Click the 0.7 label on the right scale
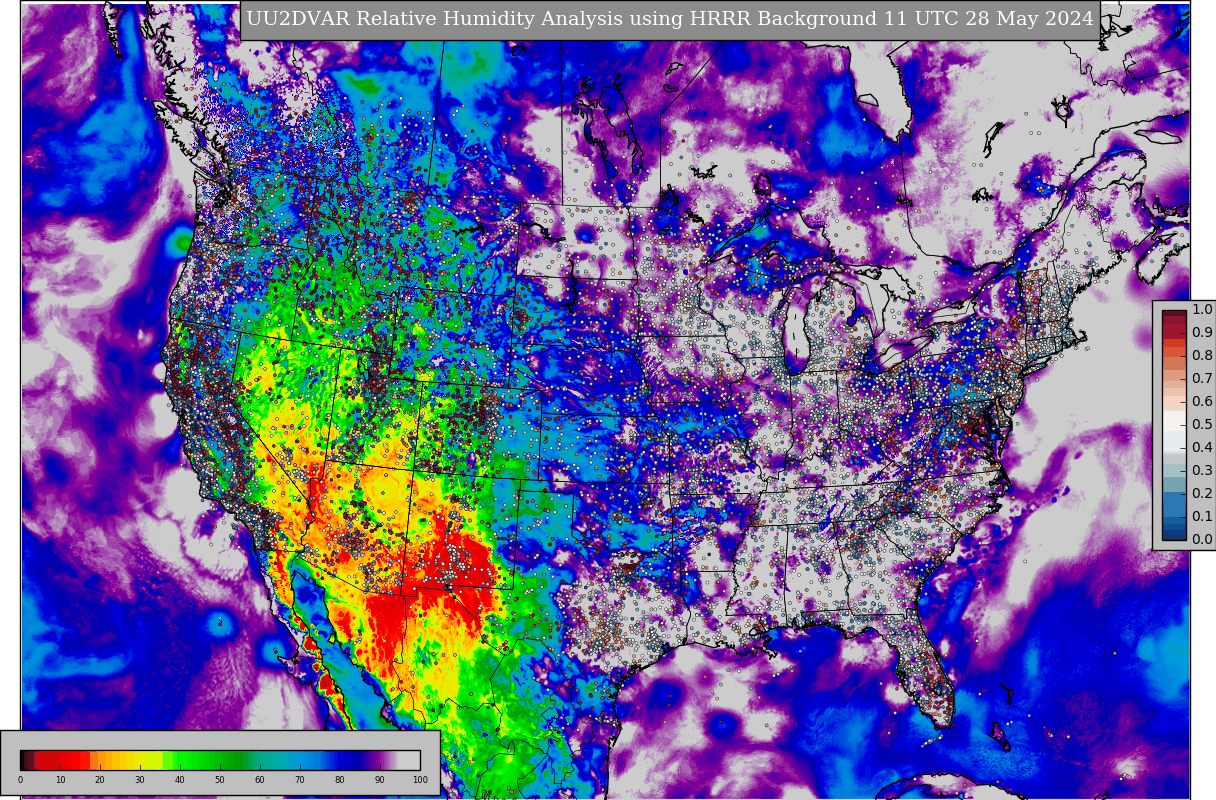1216x800 pixels. pos(1202,378)
